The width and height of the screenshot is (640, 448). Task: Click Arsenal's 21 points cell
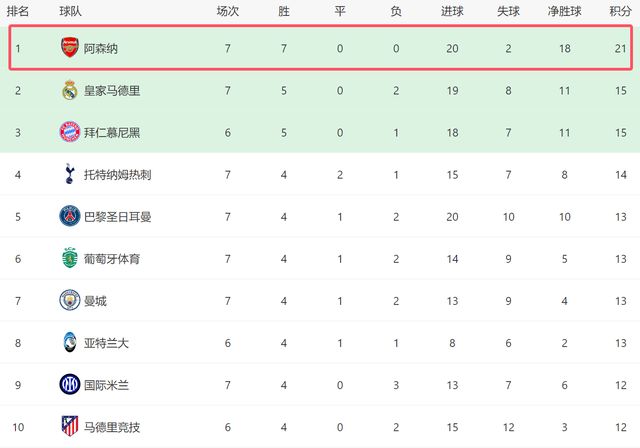coord(620,48)
